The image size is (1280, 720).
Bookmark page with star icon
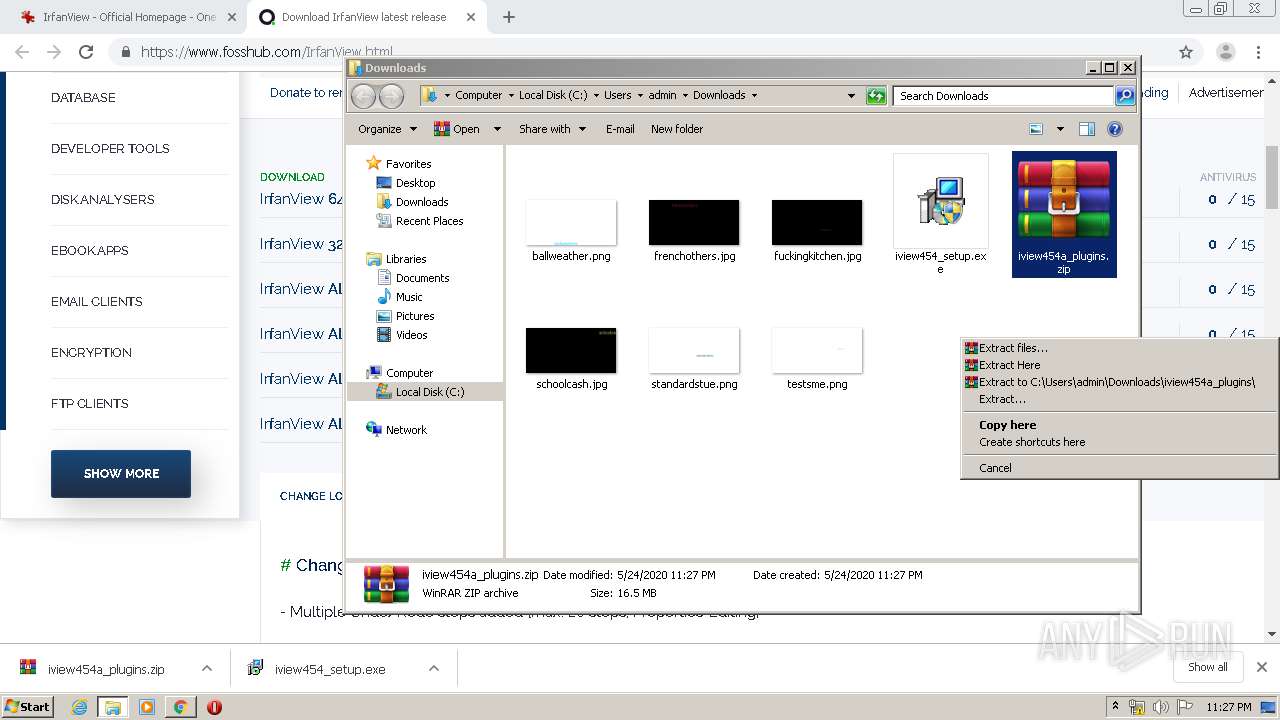click(1186, 52)
